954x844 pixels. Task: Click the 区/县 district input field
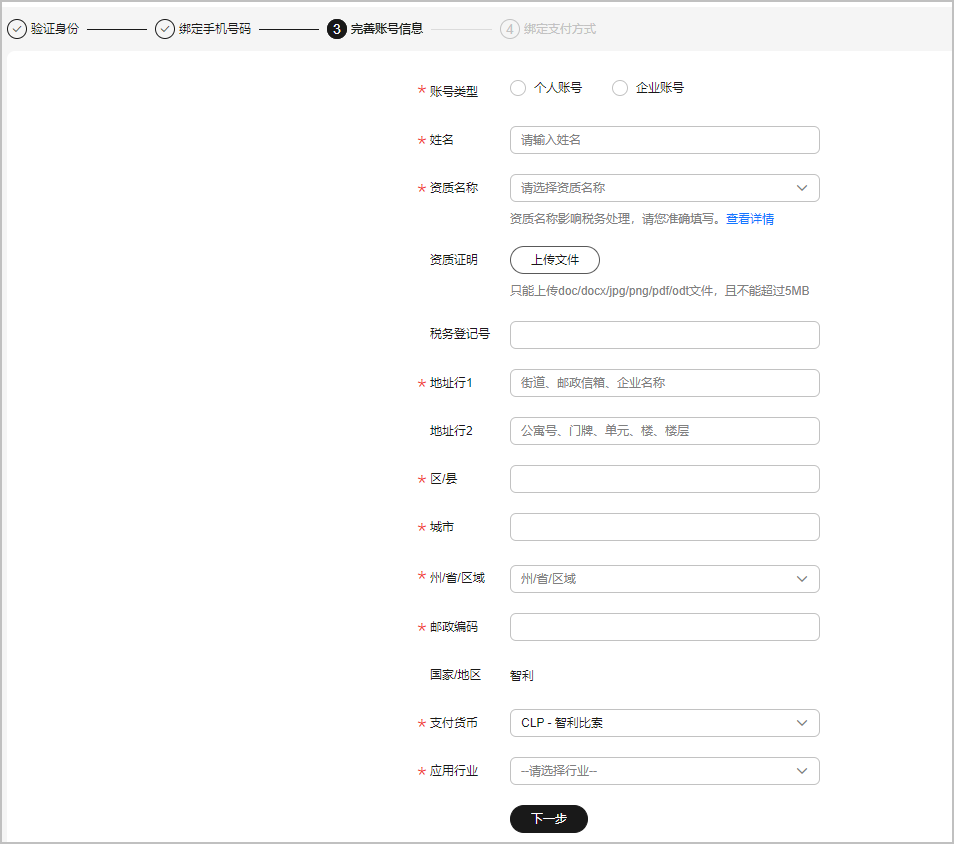pyautogui.click(x=664, y=479)
